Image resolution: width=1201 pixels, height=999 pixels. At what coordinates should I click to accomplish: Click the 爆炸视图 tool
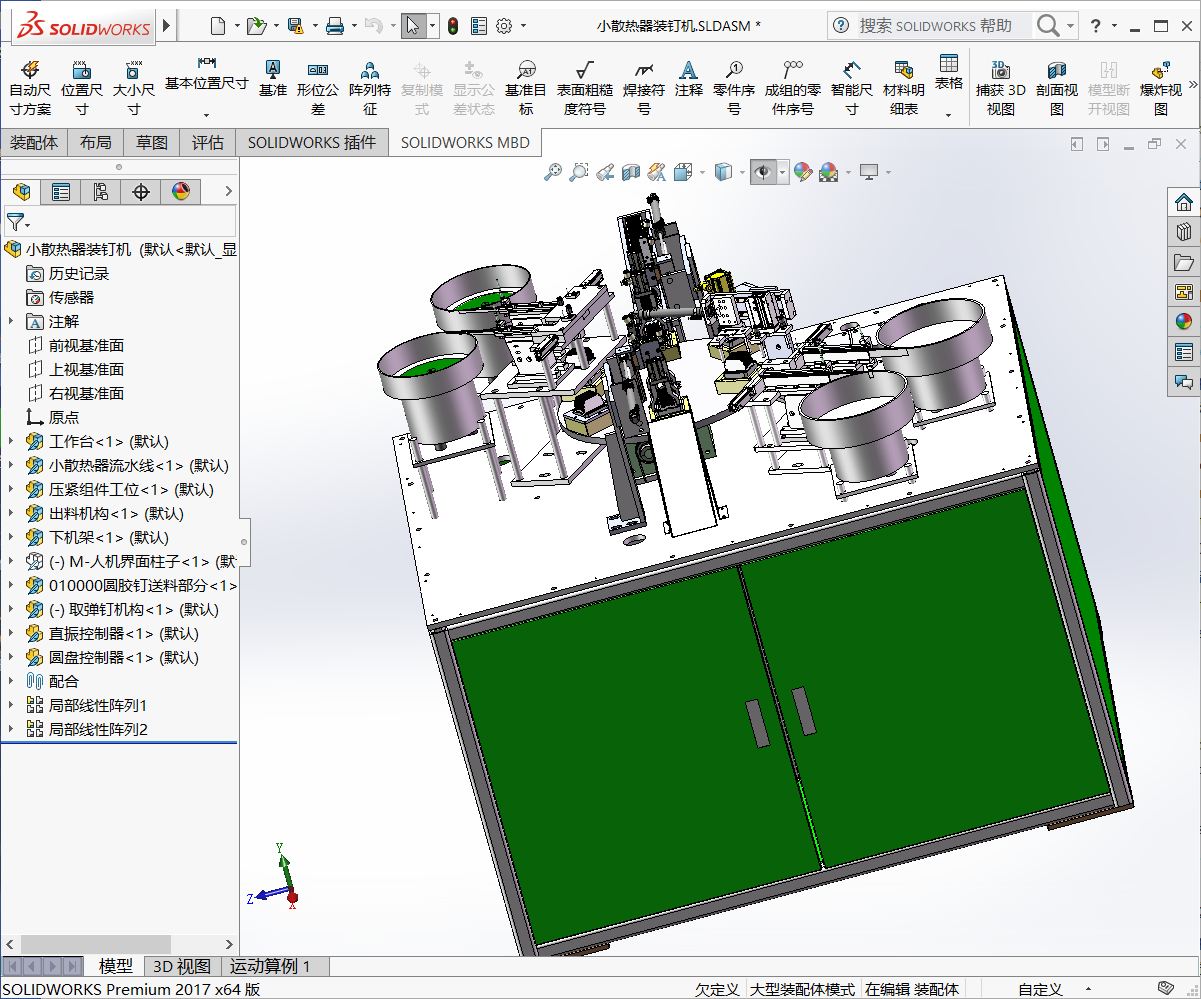coord(1161,87)
